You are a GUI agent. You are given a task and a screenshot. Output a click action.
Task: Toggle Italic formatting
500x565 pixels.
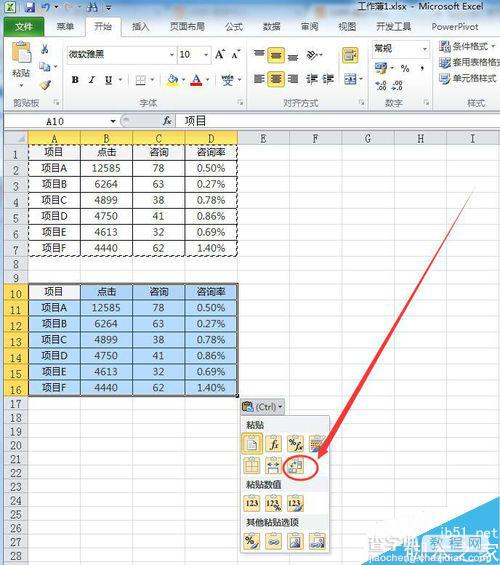click(92, 80)
